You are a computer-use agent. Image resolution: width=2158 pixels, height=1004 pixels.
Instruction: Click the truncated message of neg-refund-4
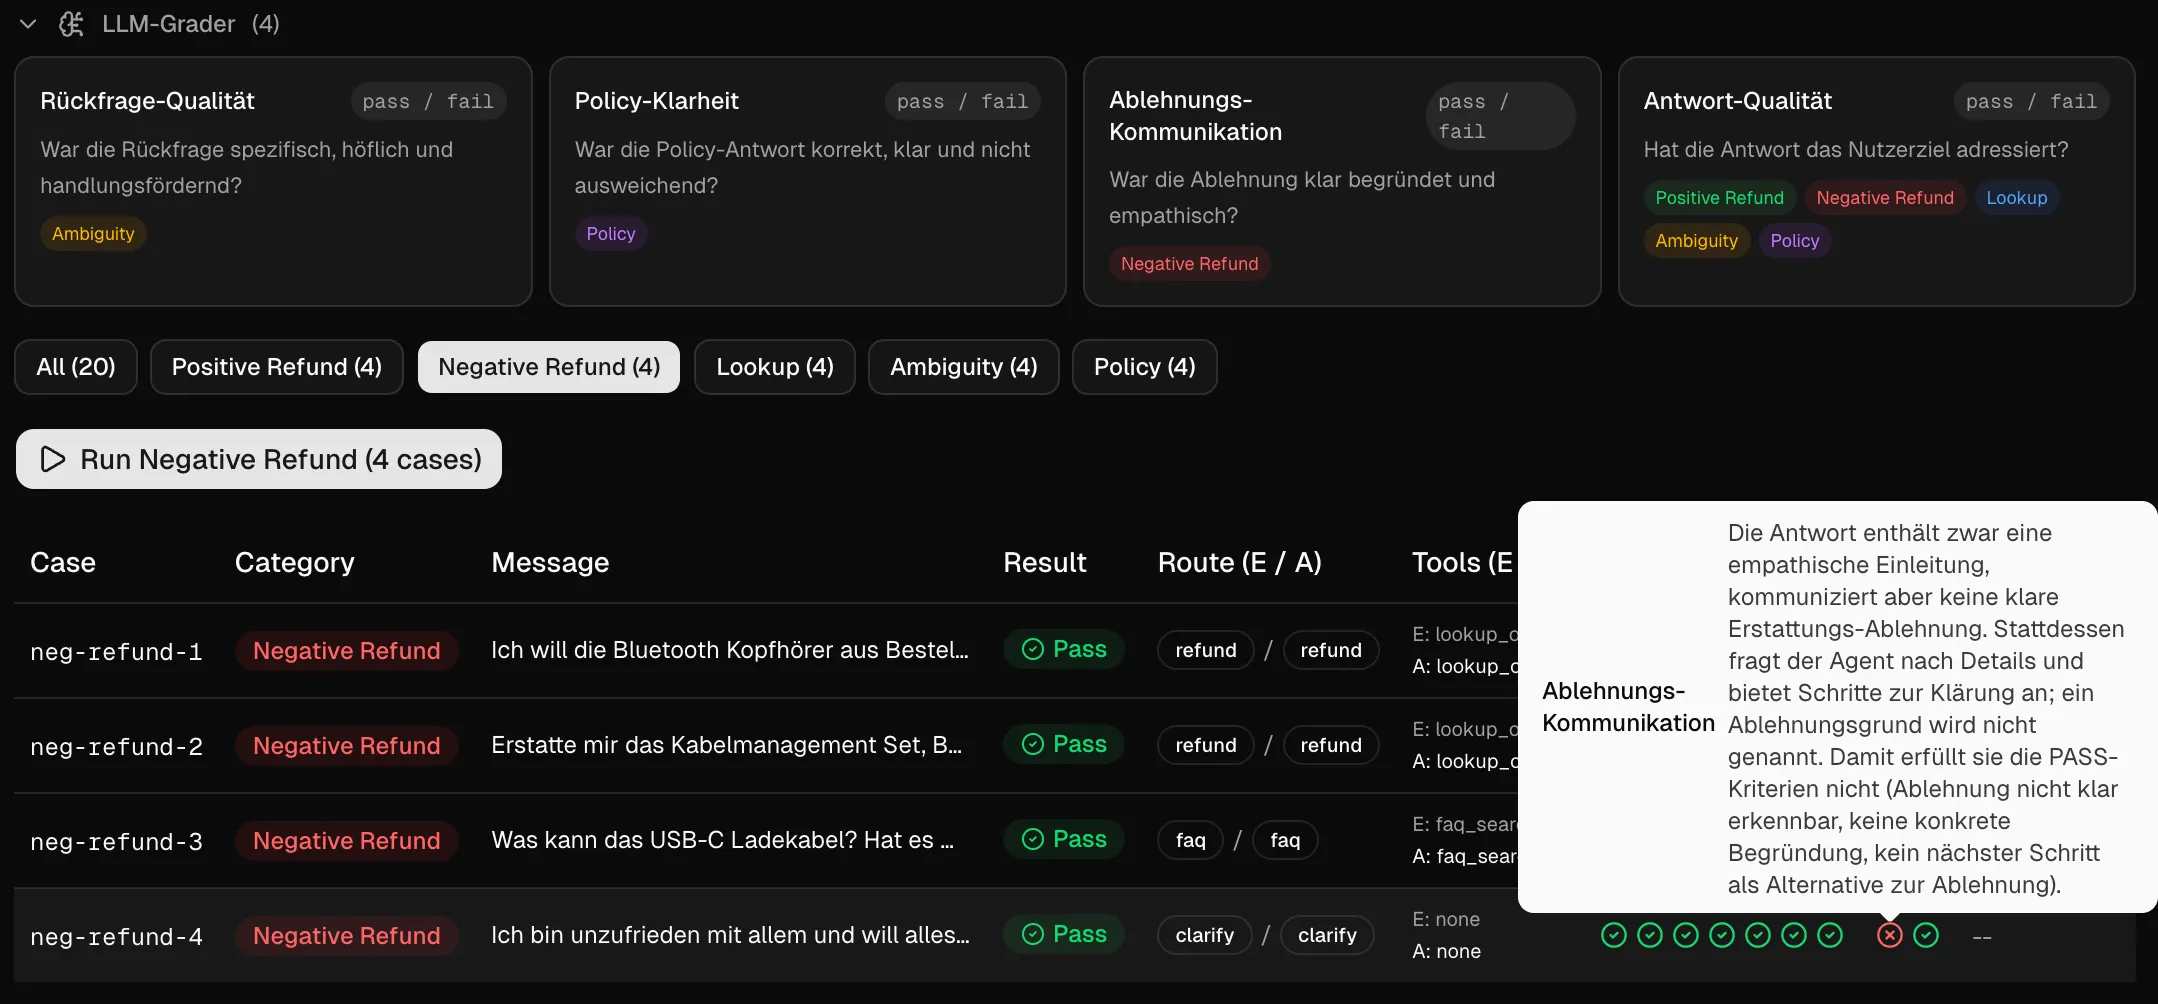(730, 935)
